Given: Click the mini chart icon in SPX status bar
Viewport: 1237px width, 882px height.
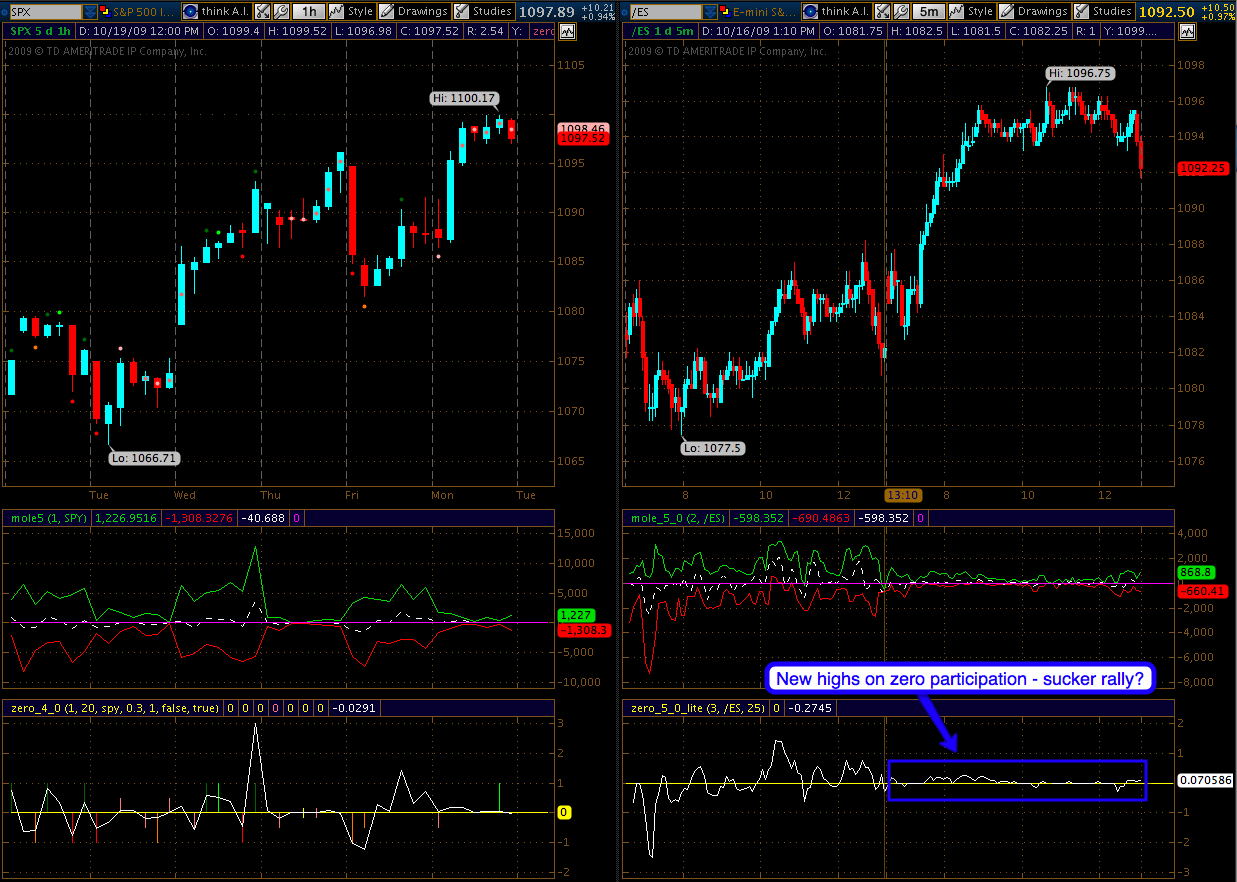Looking at the screenshot, I should tap(567, 31).
